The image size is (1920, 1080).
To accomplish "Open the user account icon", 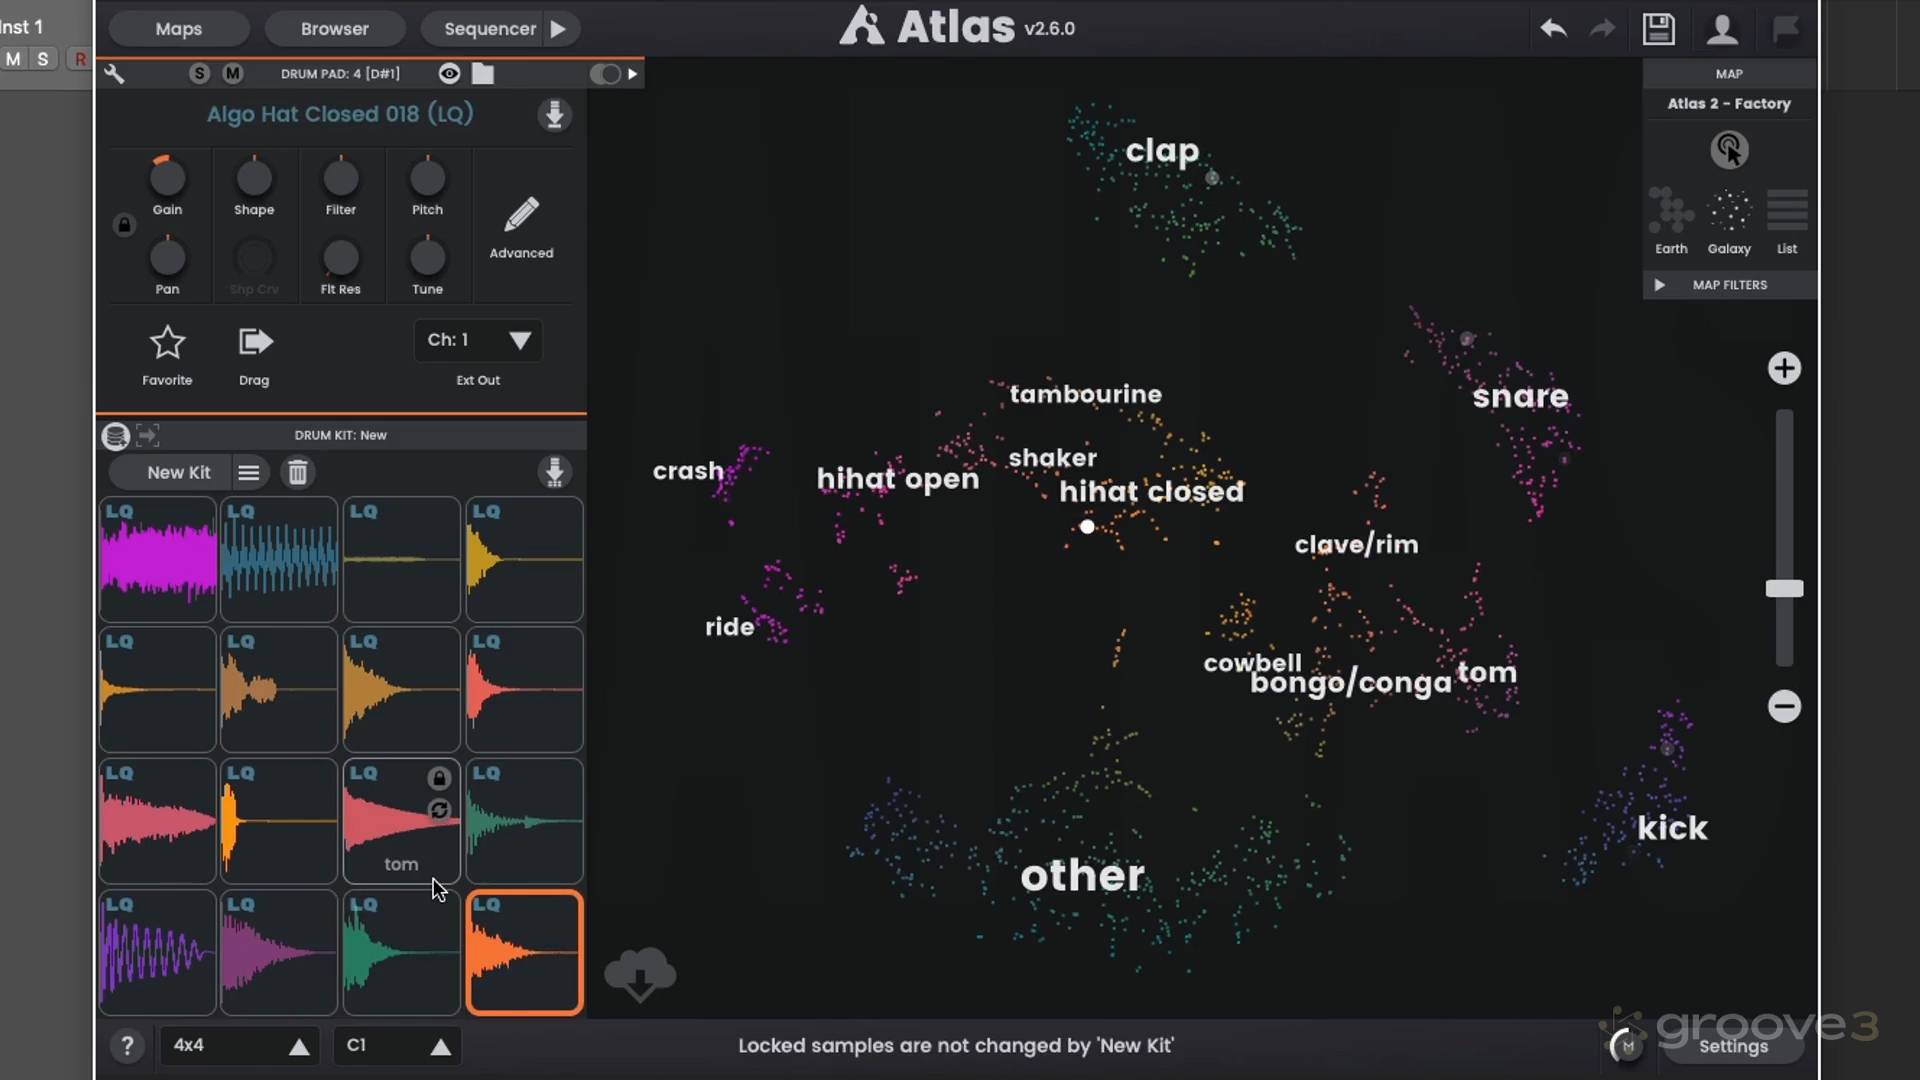I will click(1721, 29).
